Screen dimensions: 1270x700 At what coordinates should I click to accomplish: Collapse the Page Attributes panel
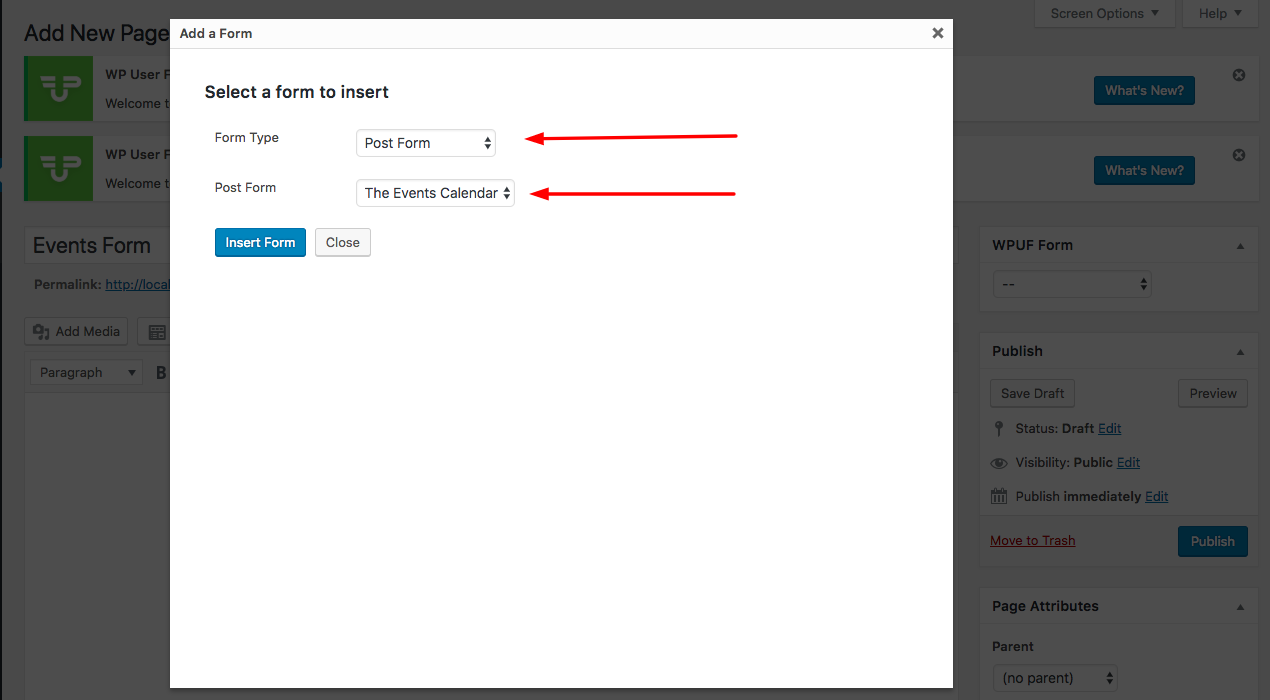(1240, 606)
